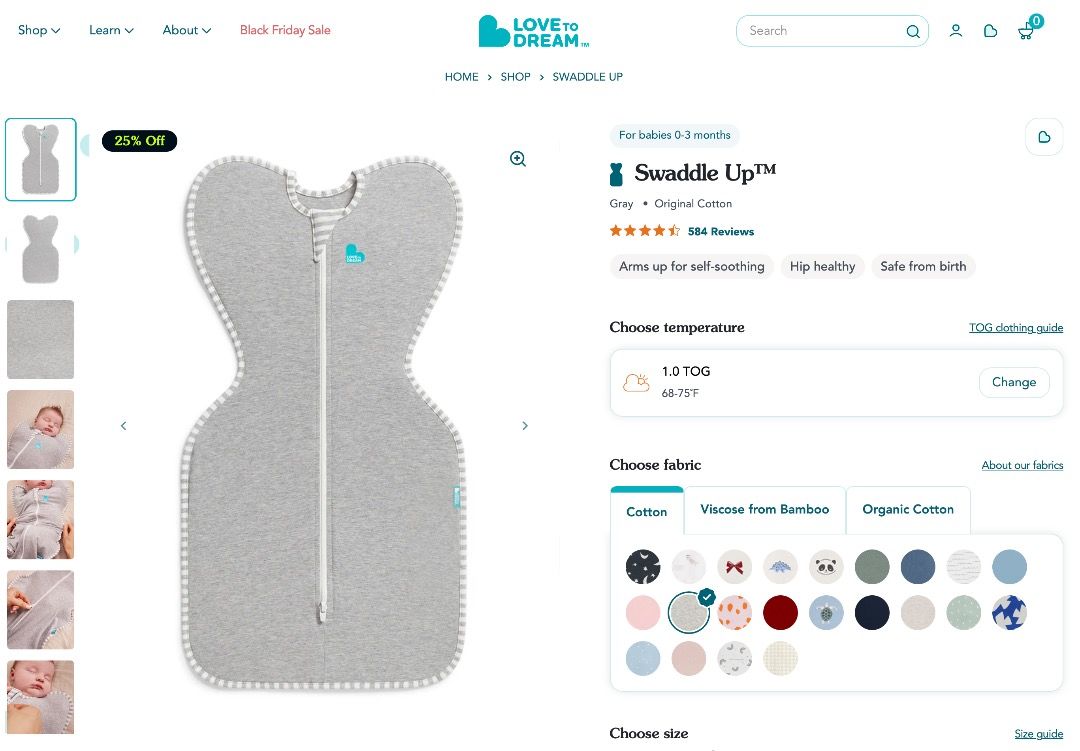Open the wishlist icon in header
This screenshot has height=751, width=1080.
[x=991, y=31]
